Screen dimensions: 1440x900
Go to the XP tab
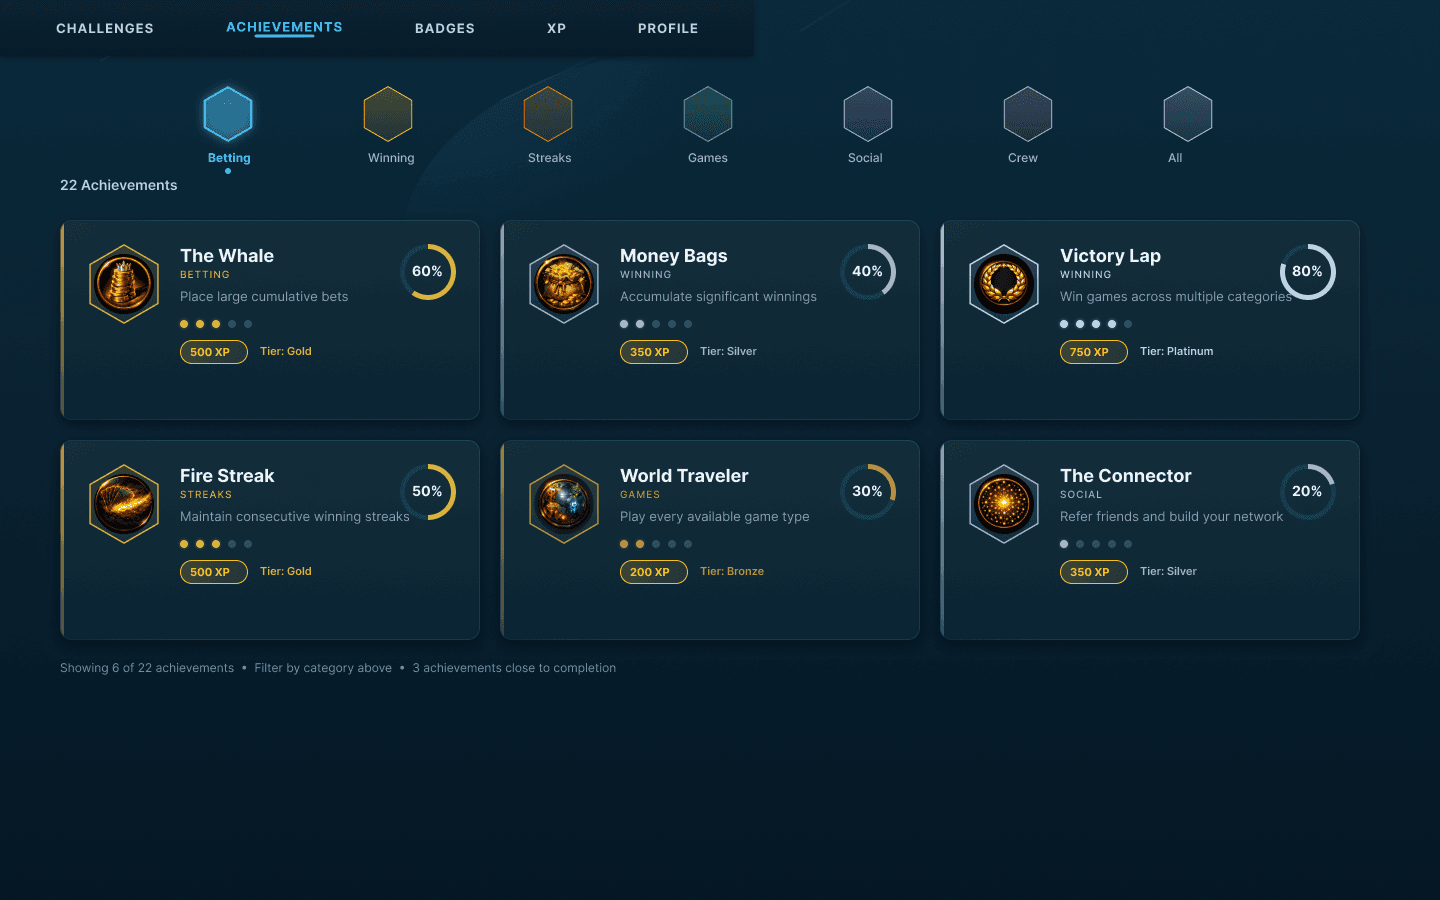point(557,28)
